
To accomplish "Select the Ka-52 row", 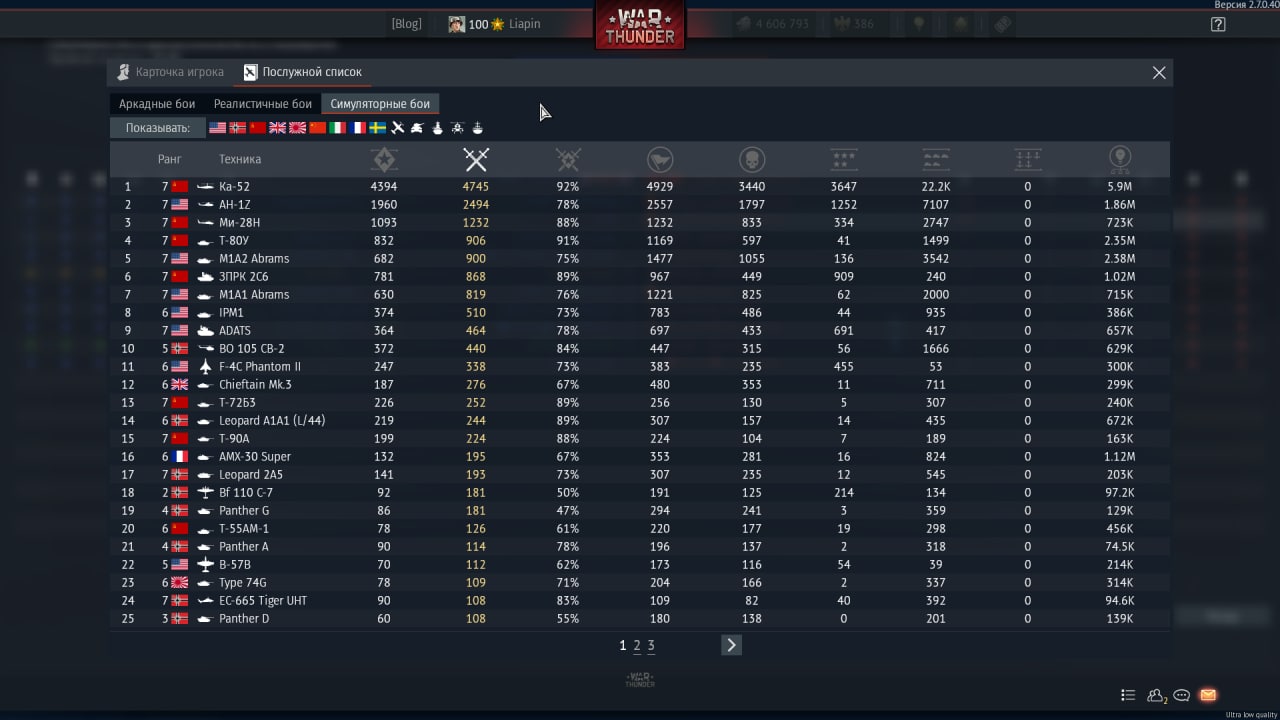I will tap(640, 187).
